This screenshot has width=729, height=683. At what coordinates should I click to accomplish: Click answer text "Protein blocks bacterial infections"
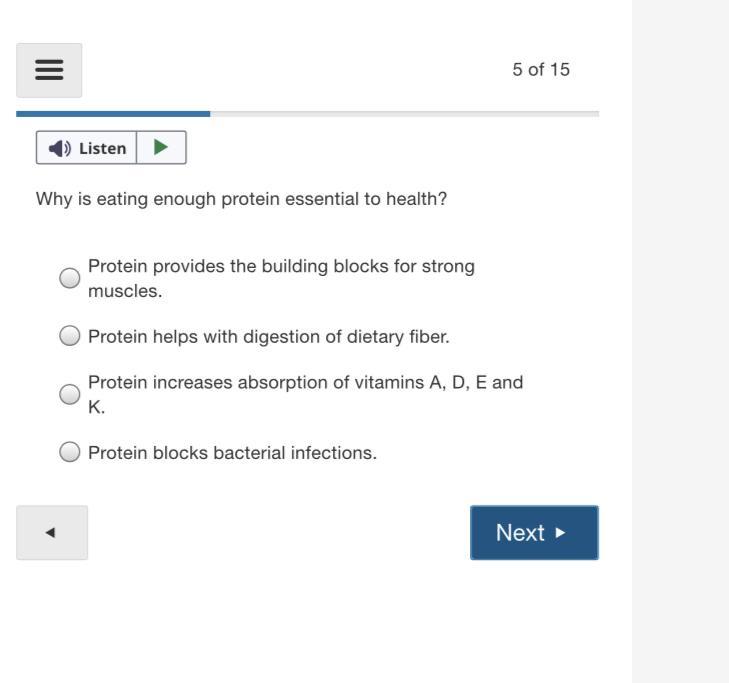(232, 453)
